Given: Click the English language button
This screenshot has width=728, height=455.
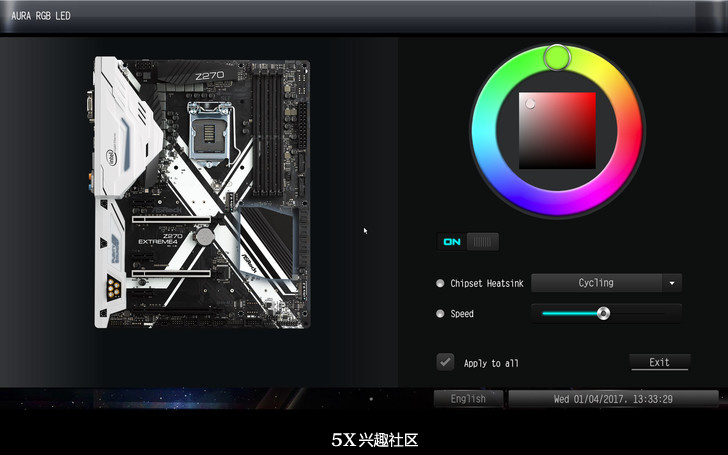Looking at the screenshot, I should (x=468, y=399).
